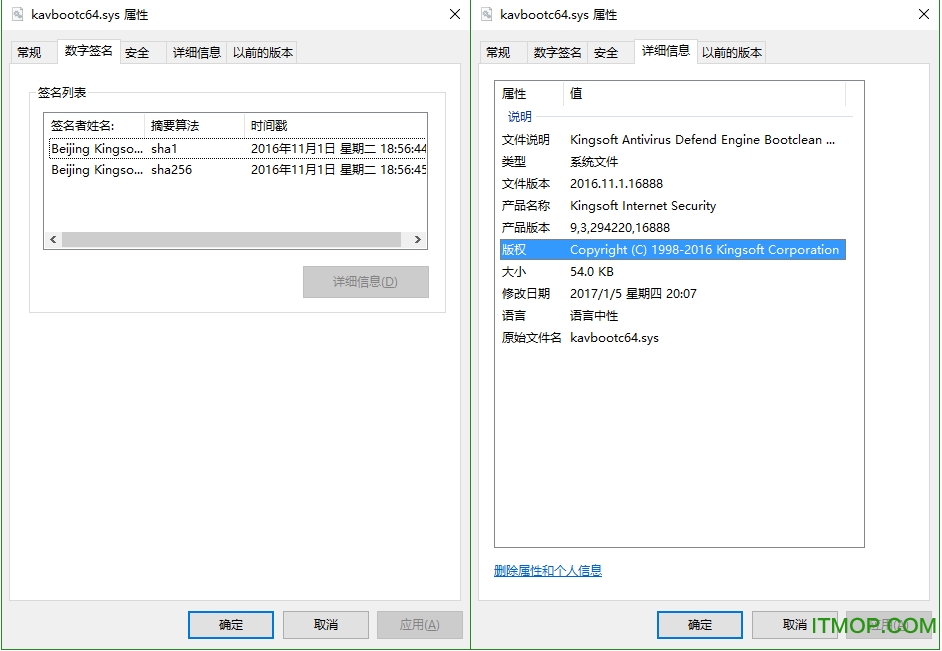Select the 语言 语言中性 row
Image resolution: width=942 pixels, height=651 pixels.
[673, 316]
